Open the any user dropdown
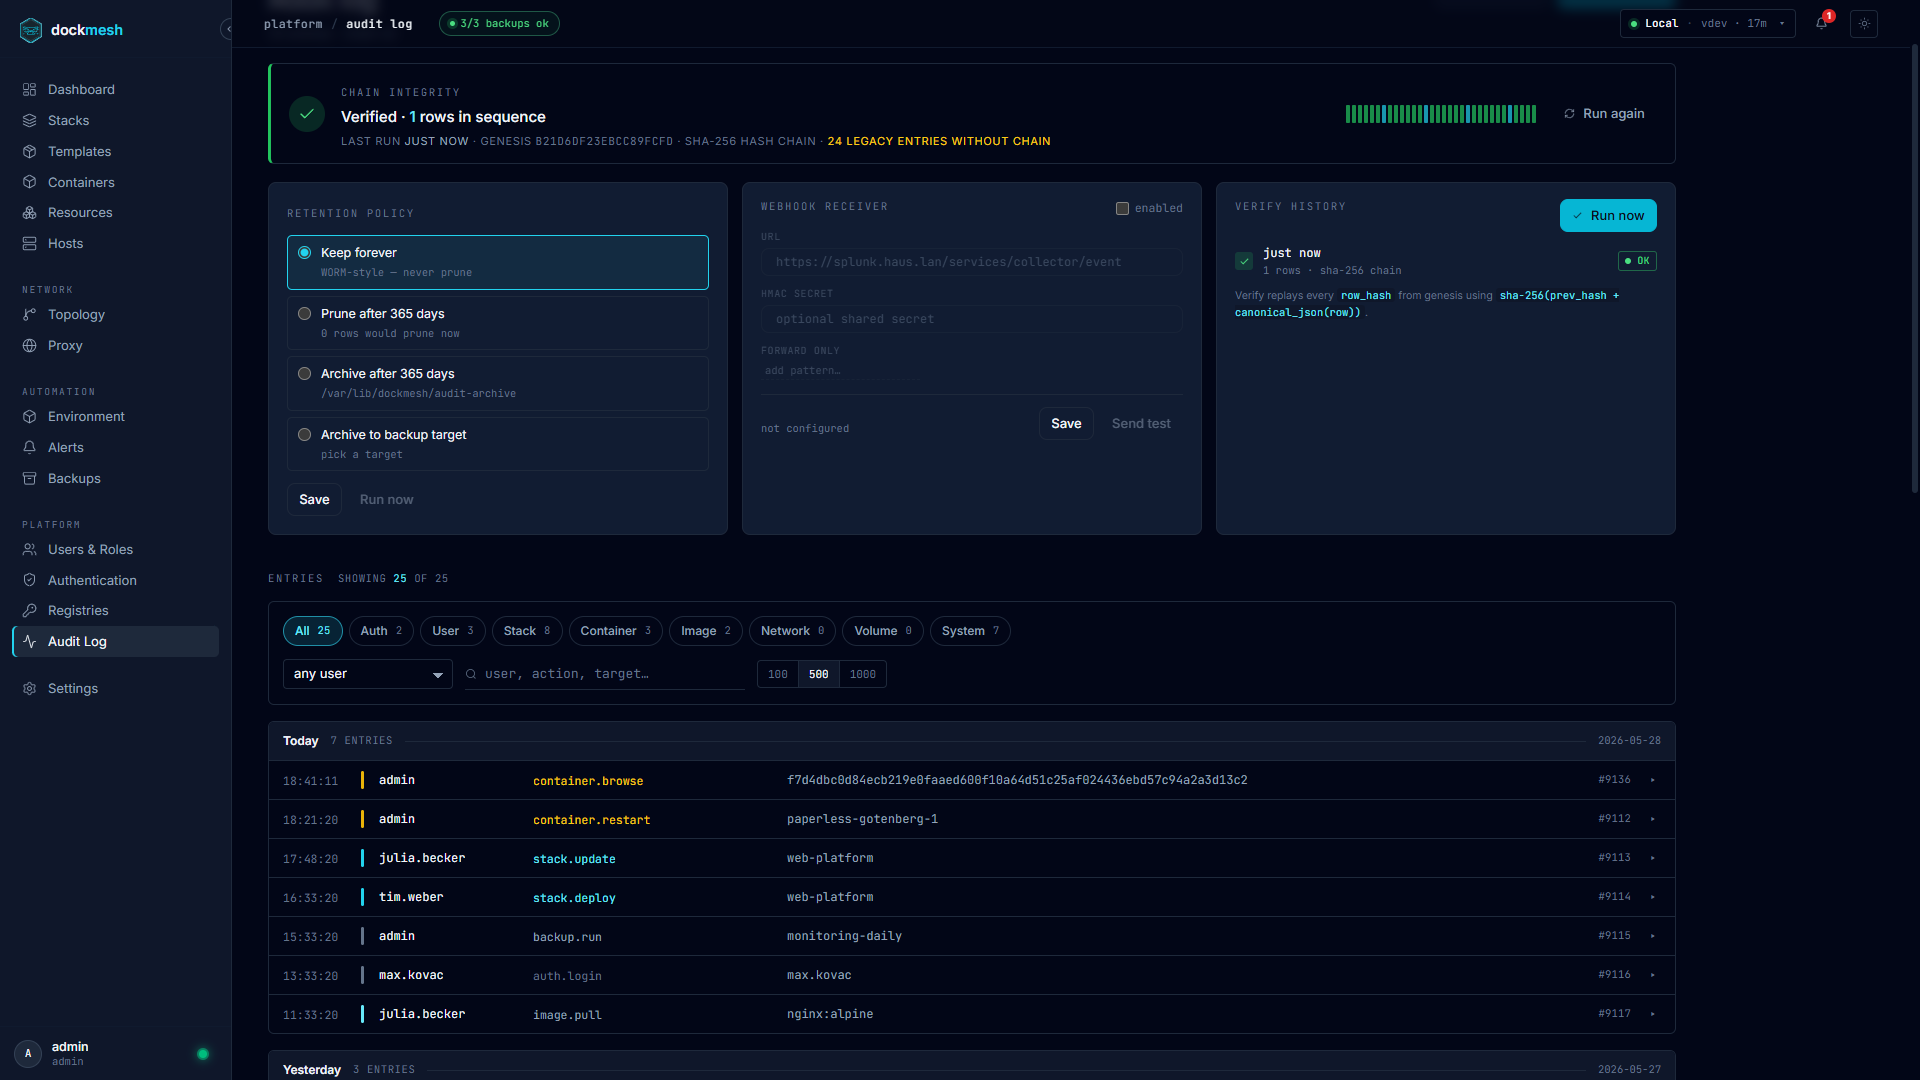The height and width of the screenshot is (1080, 1920). pyautogui.click(x=368, y=674)
